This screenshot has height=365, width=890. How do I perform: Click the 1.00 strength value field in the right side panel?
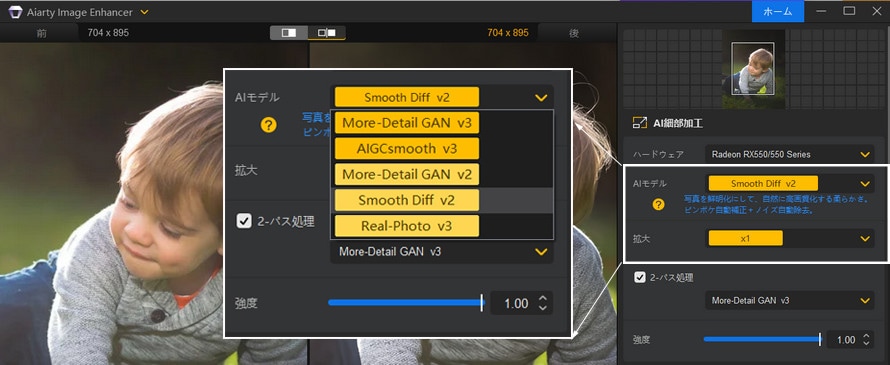pos(845,339)
